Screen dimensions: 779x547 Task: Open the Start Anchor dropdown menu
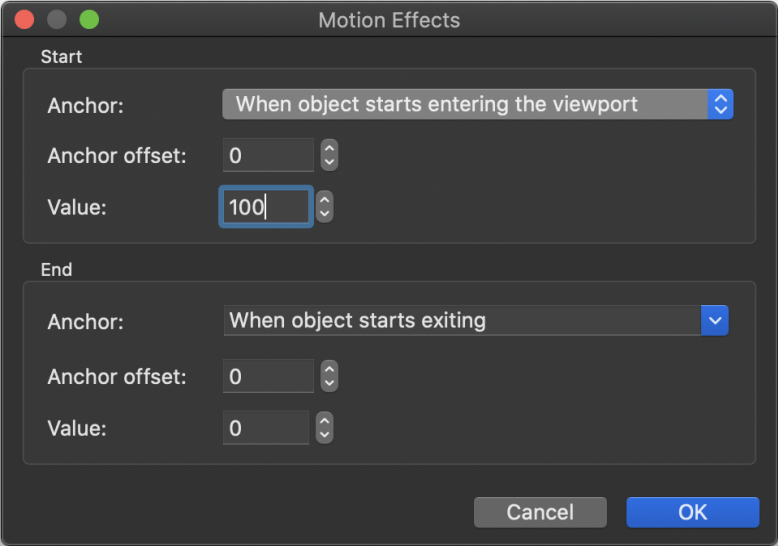point(477,104)
